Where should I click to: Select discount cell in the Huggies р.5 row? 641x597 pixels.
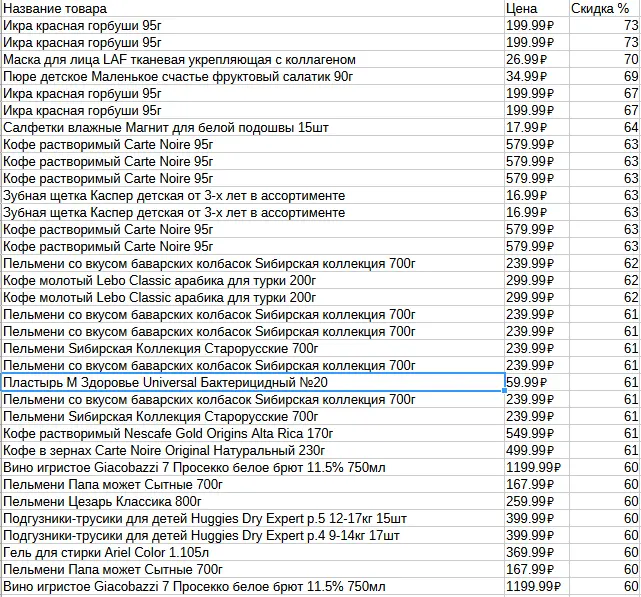coord(605,518)
